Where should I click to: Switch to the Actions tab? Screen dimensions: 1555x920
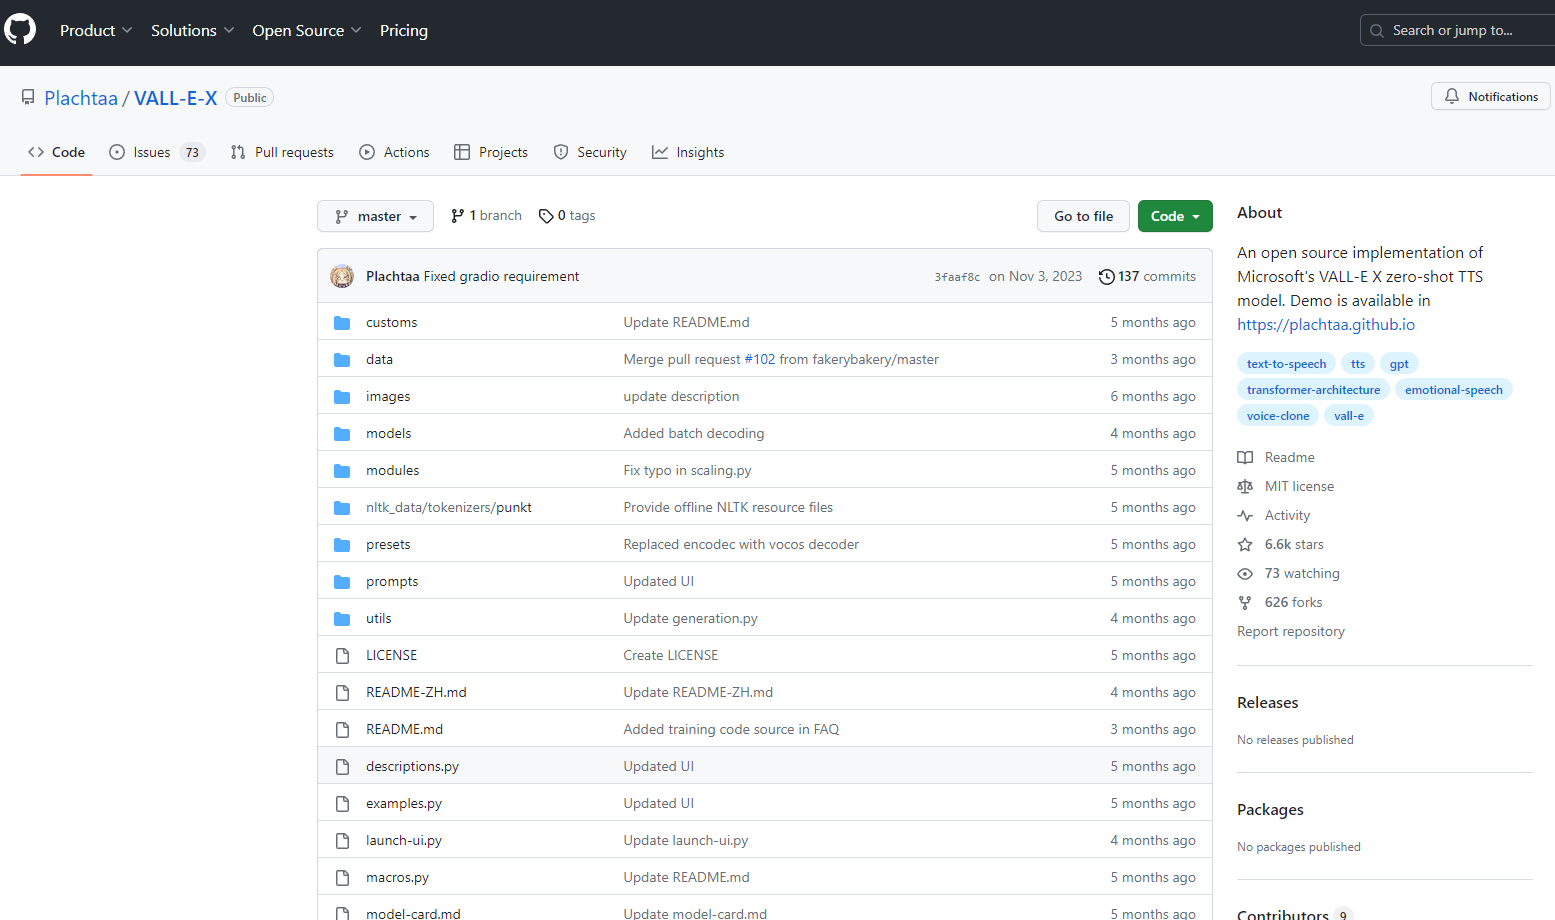(x=394, y=152)
